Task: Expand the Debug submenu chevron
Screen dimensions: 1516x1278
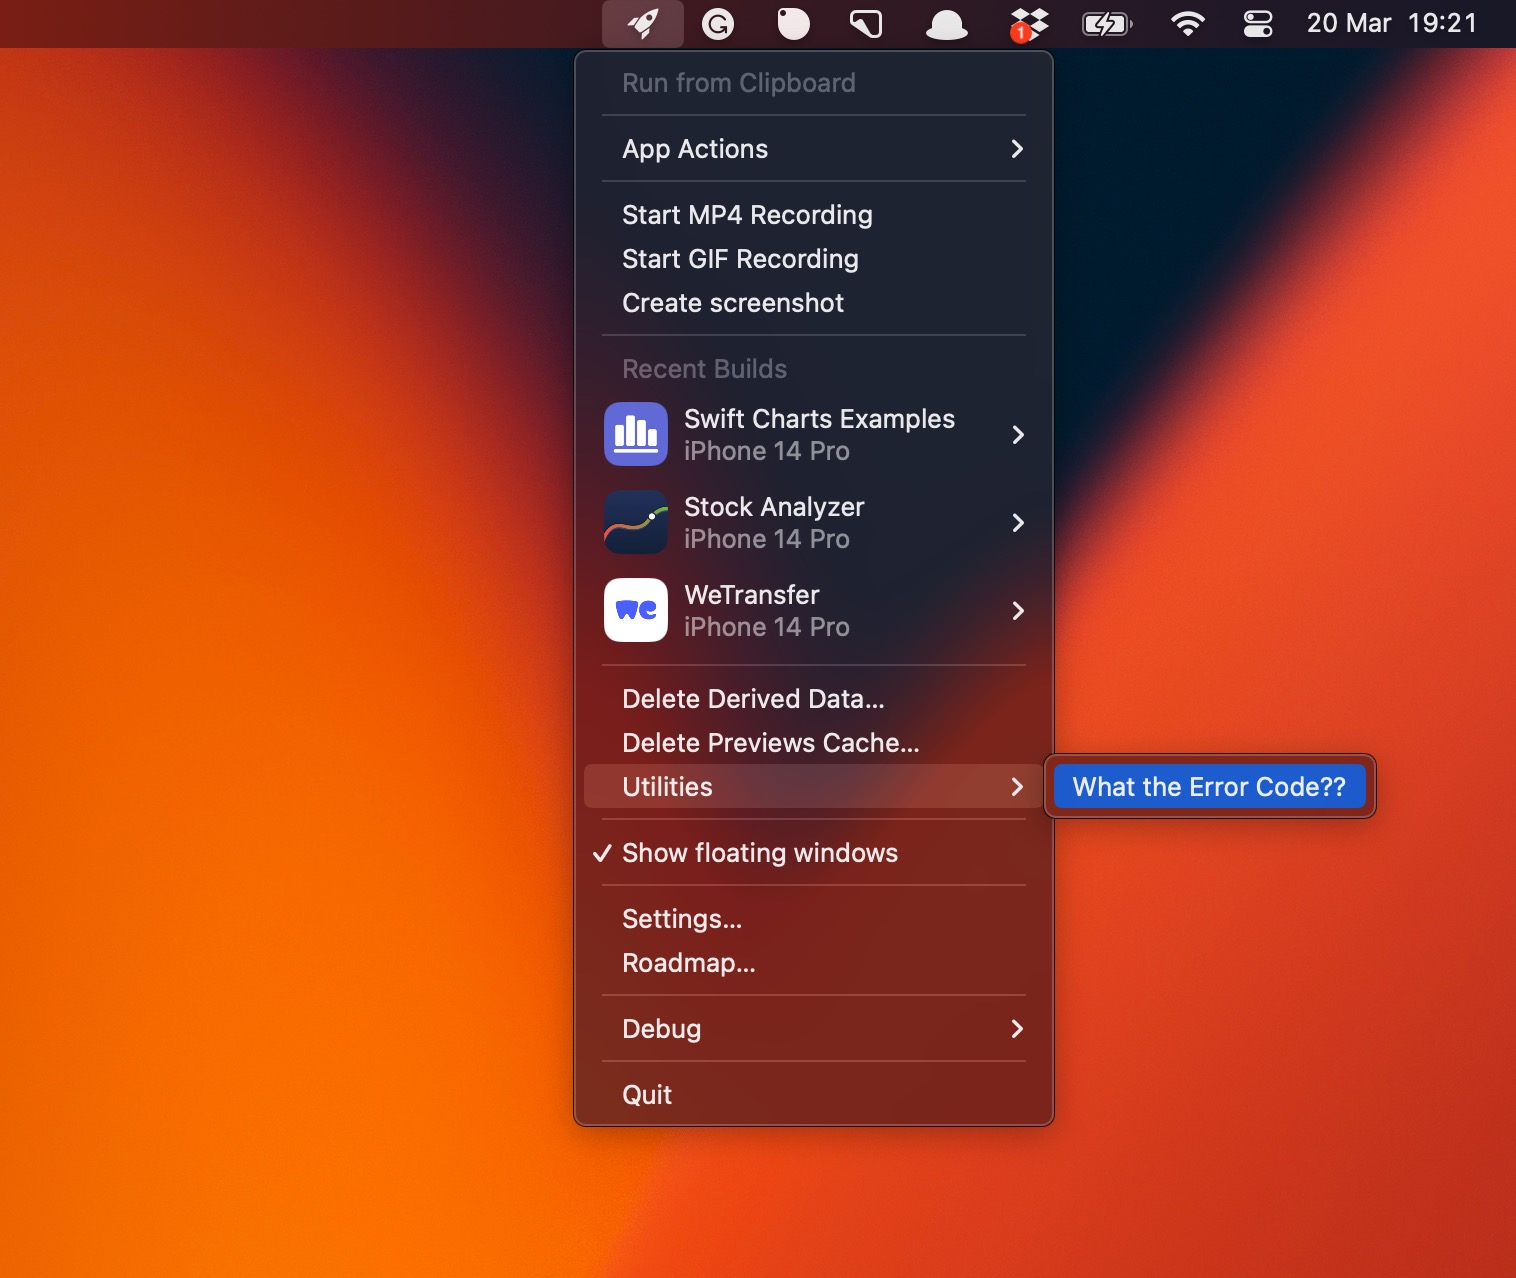Action: click(1017, 1029)
